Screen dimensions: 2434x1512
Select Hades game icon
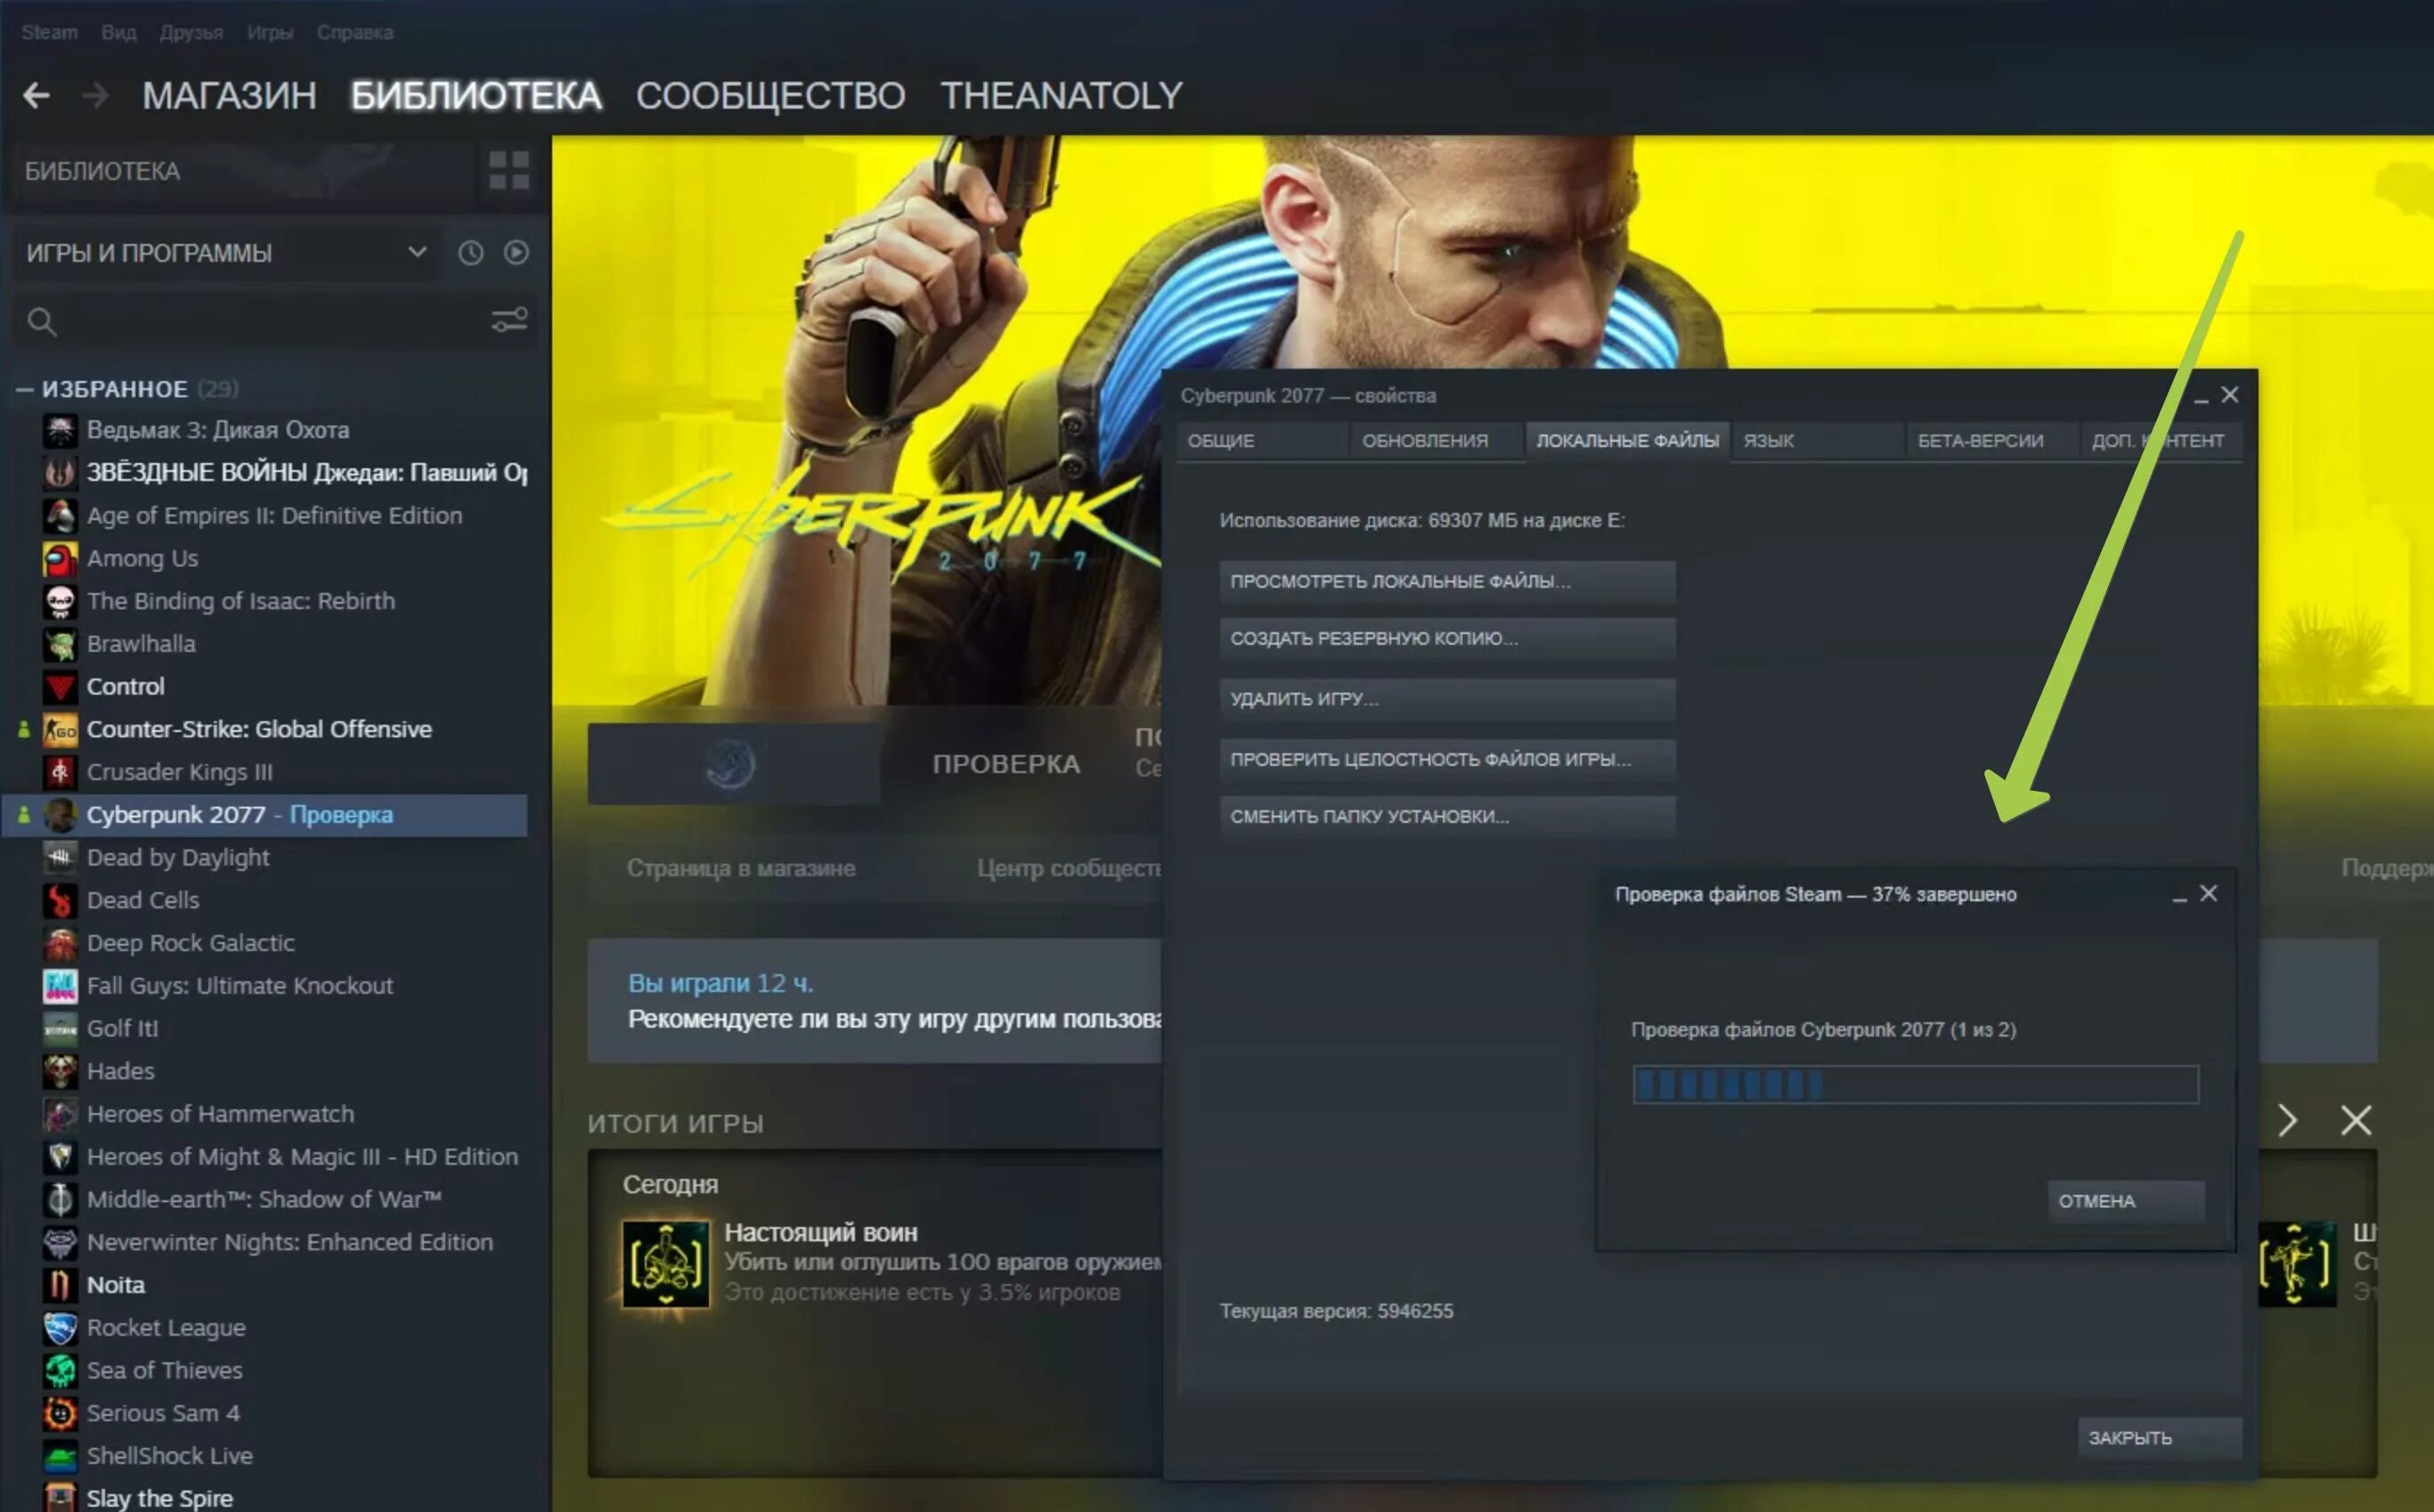pos(60,1072)
